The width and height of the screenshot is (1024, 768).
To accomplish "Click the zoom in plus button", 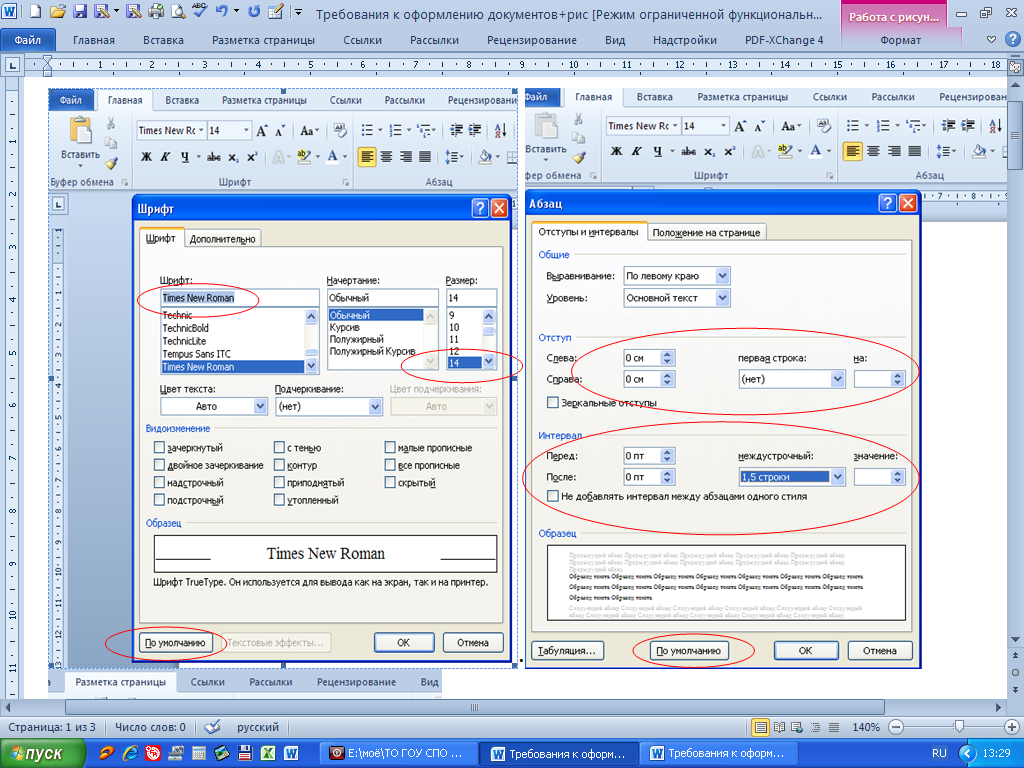I will 1012,727.
